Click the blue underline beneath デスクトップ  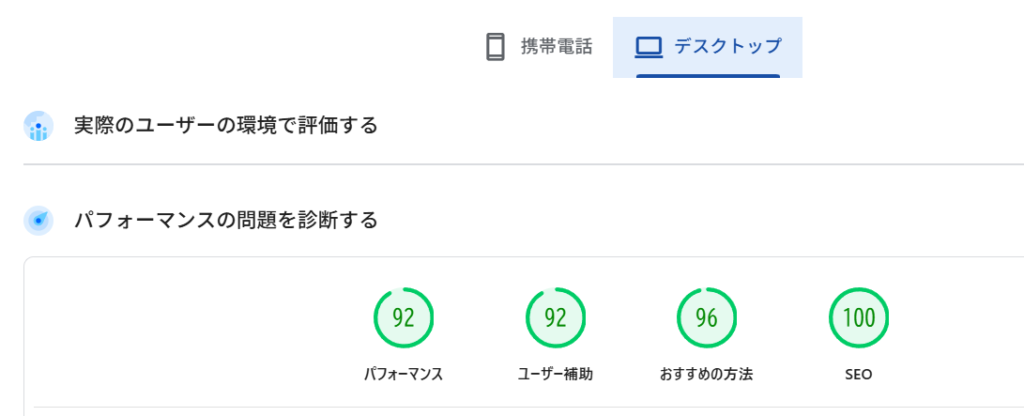(x=708, y=75)
